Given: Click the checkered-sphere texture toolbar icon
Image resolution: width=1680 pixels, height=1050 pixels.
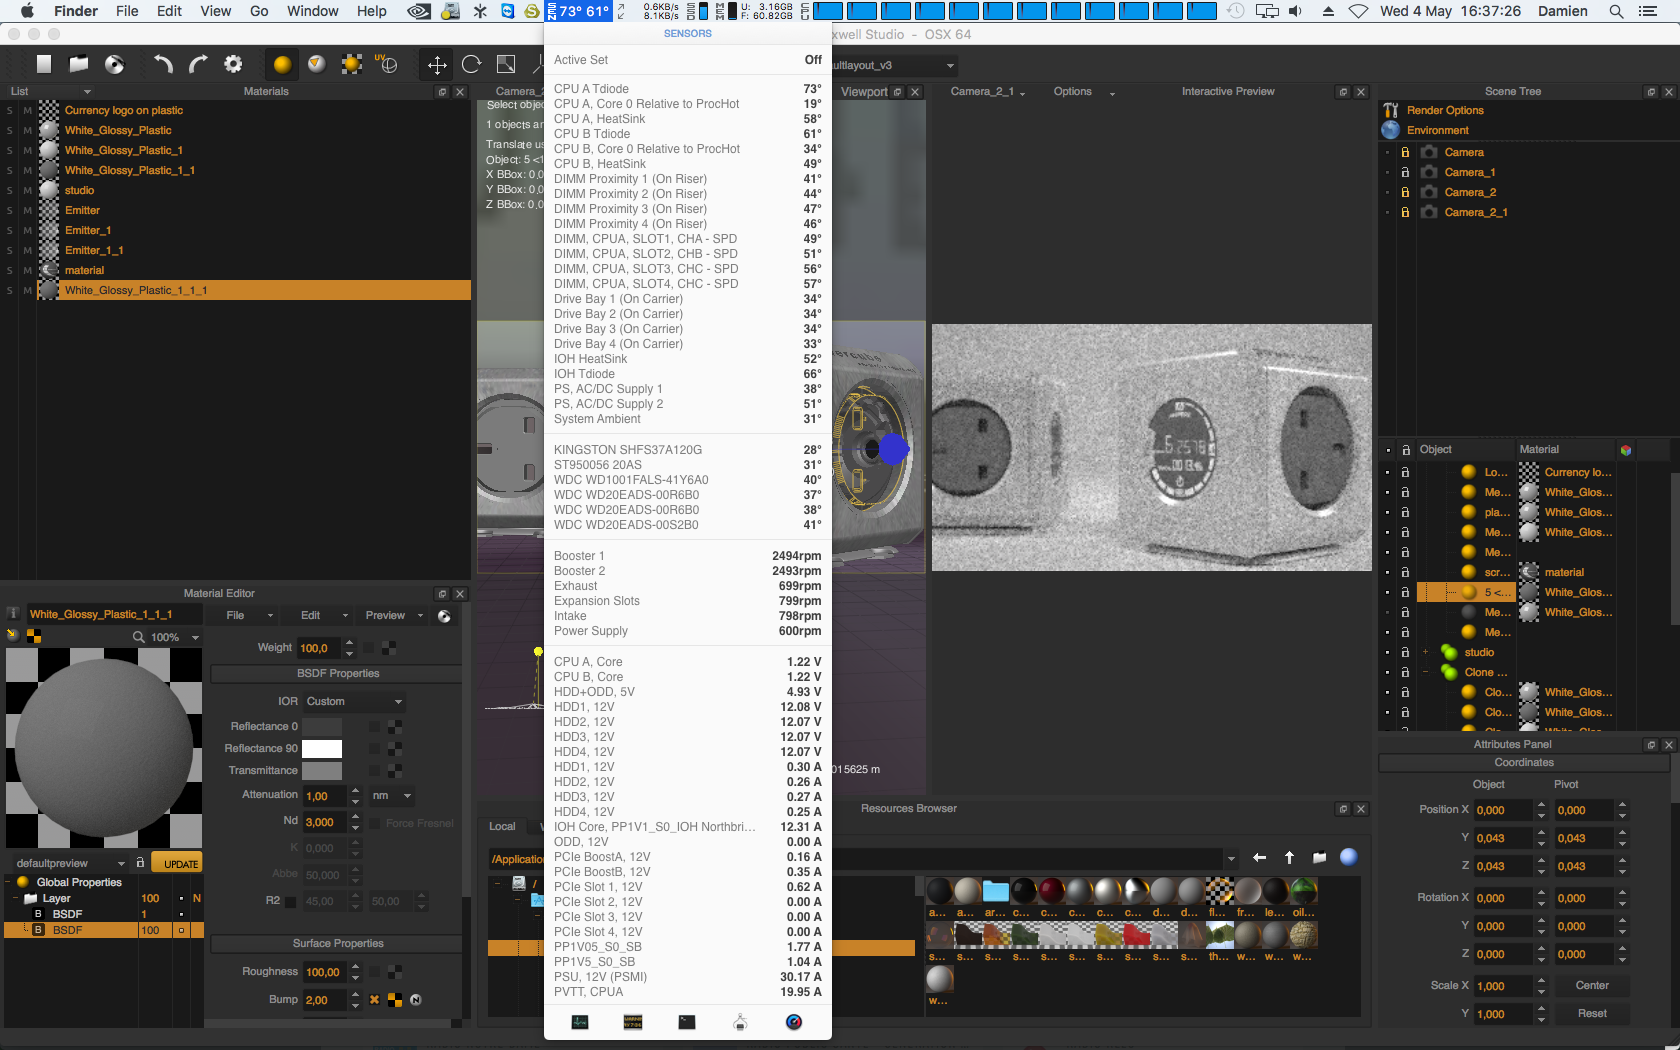Looking at the screenshot, I should tap(352, 65).
